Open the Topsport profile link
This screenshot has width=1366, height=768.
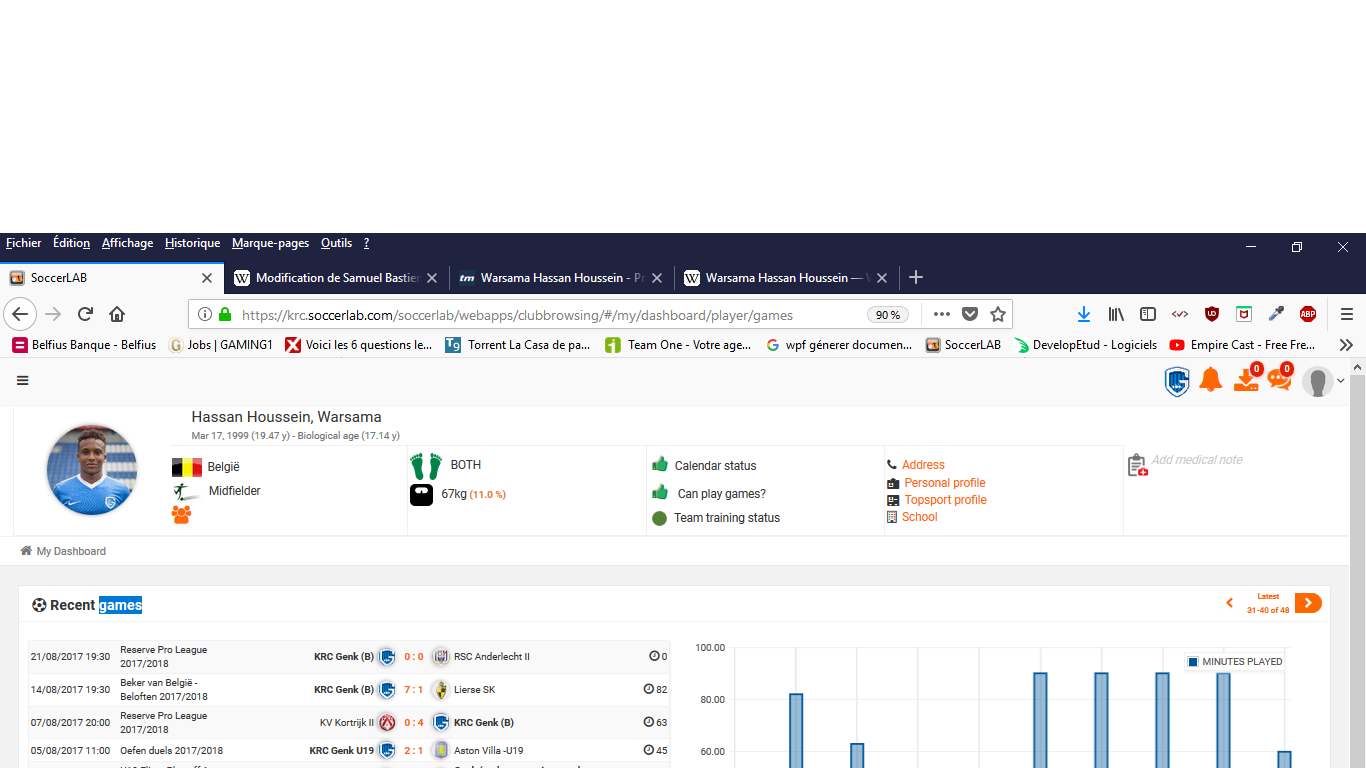point(945,500)
